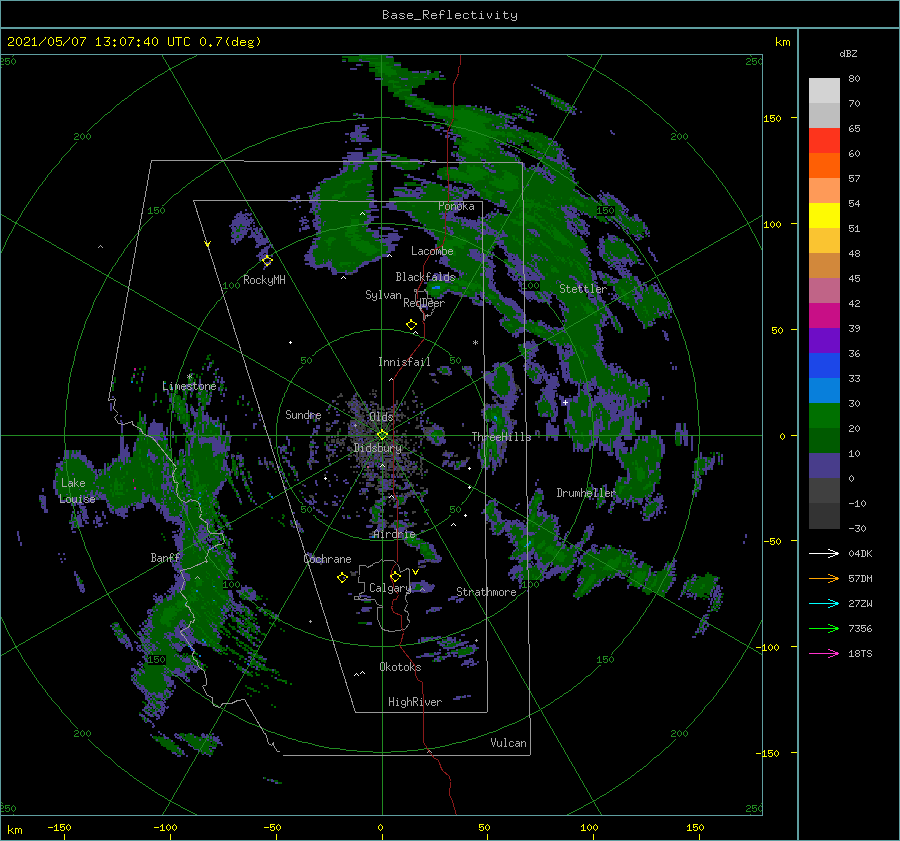Click the RedDeer city label
900x841 pixels.
pos(424,303)
